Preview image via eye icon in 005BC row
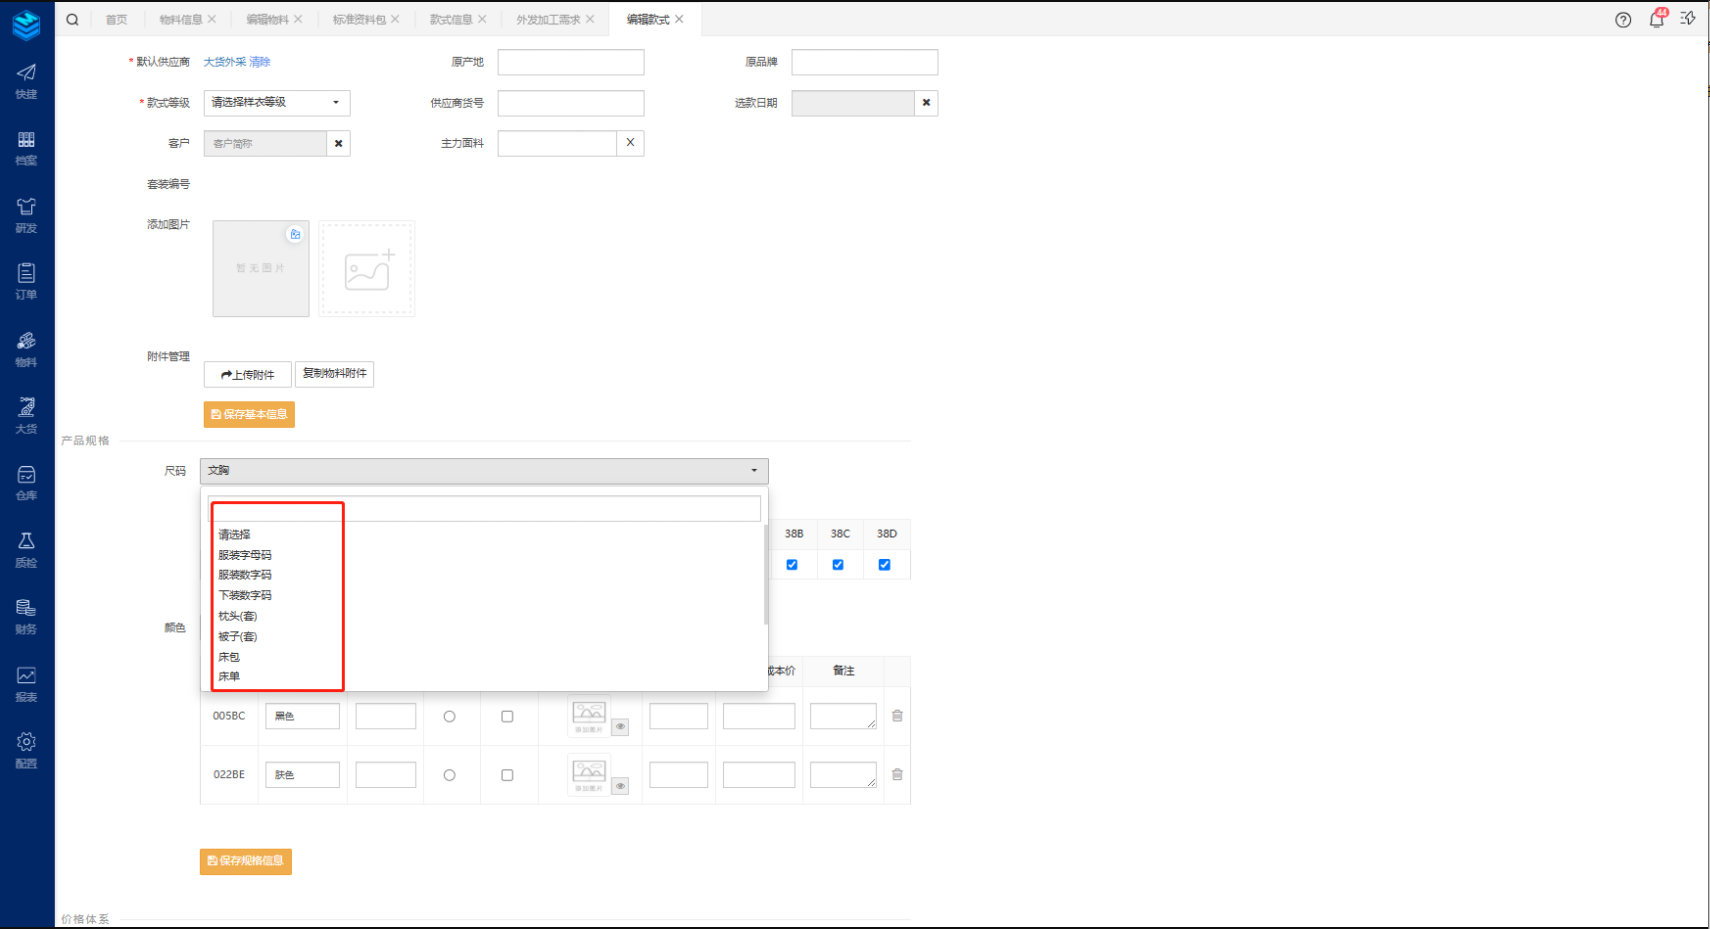Viewport: 1710px width, 929px height. 620,727
